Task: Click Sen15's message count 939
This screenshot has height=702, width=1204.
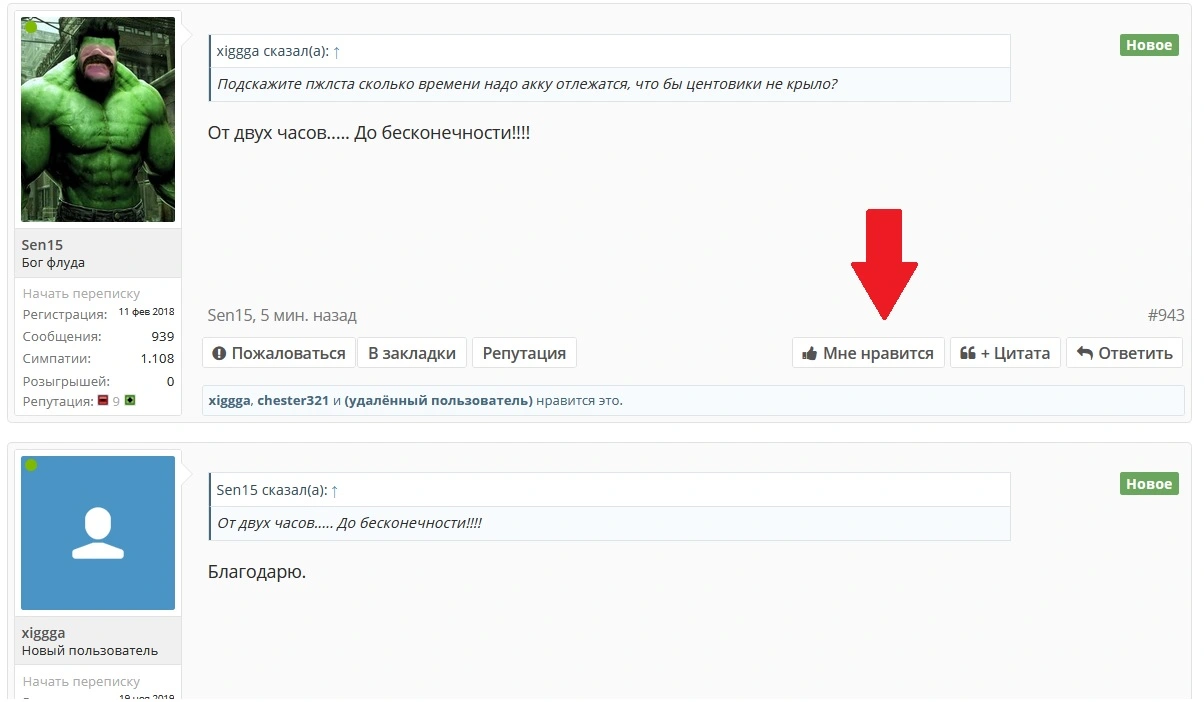Action: (163, 337)
